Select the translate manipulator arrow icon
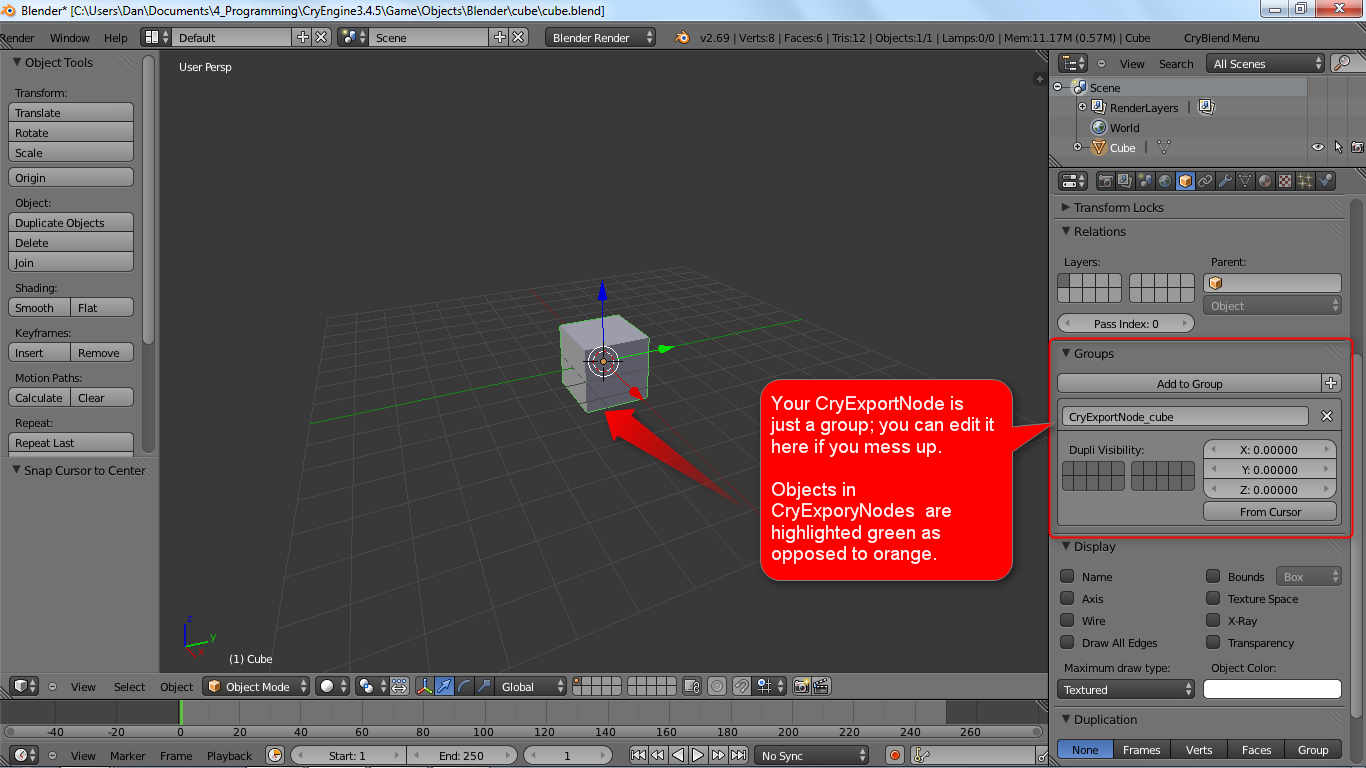1366x768 pixels. [444, 686]
